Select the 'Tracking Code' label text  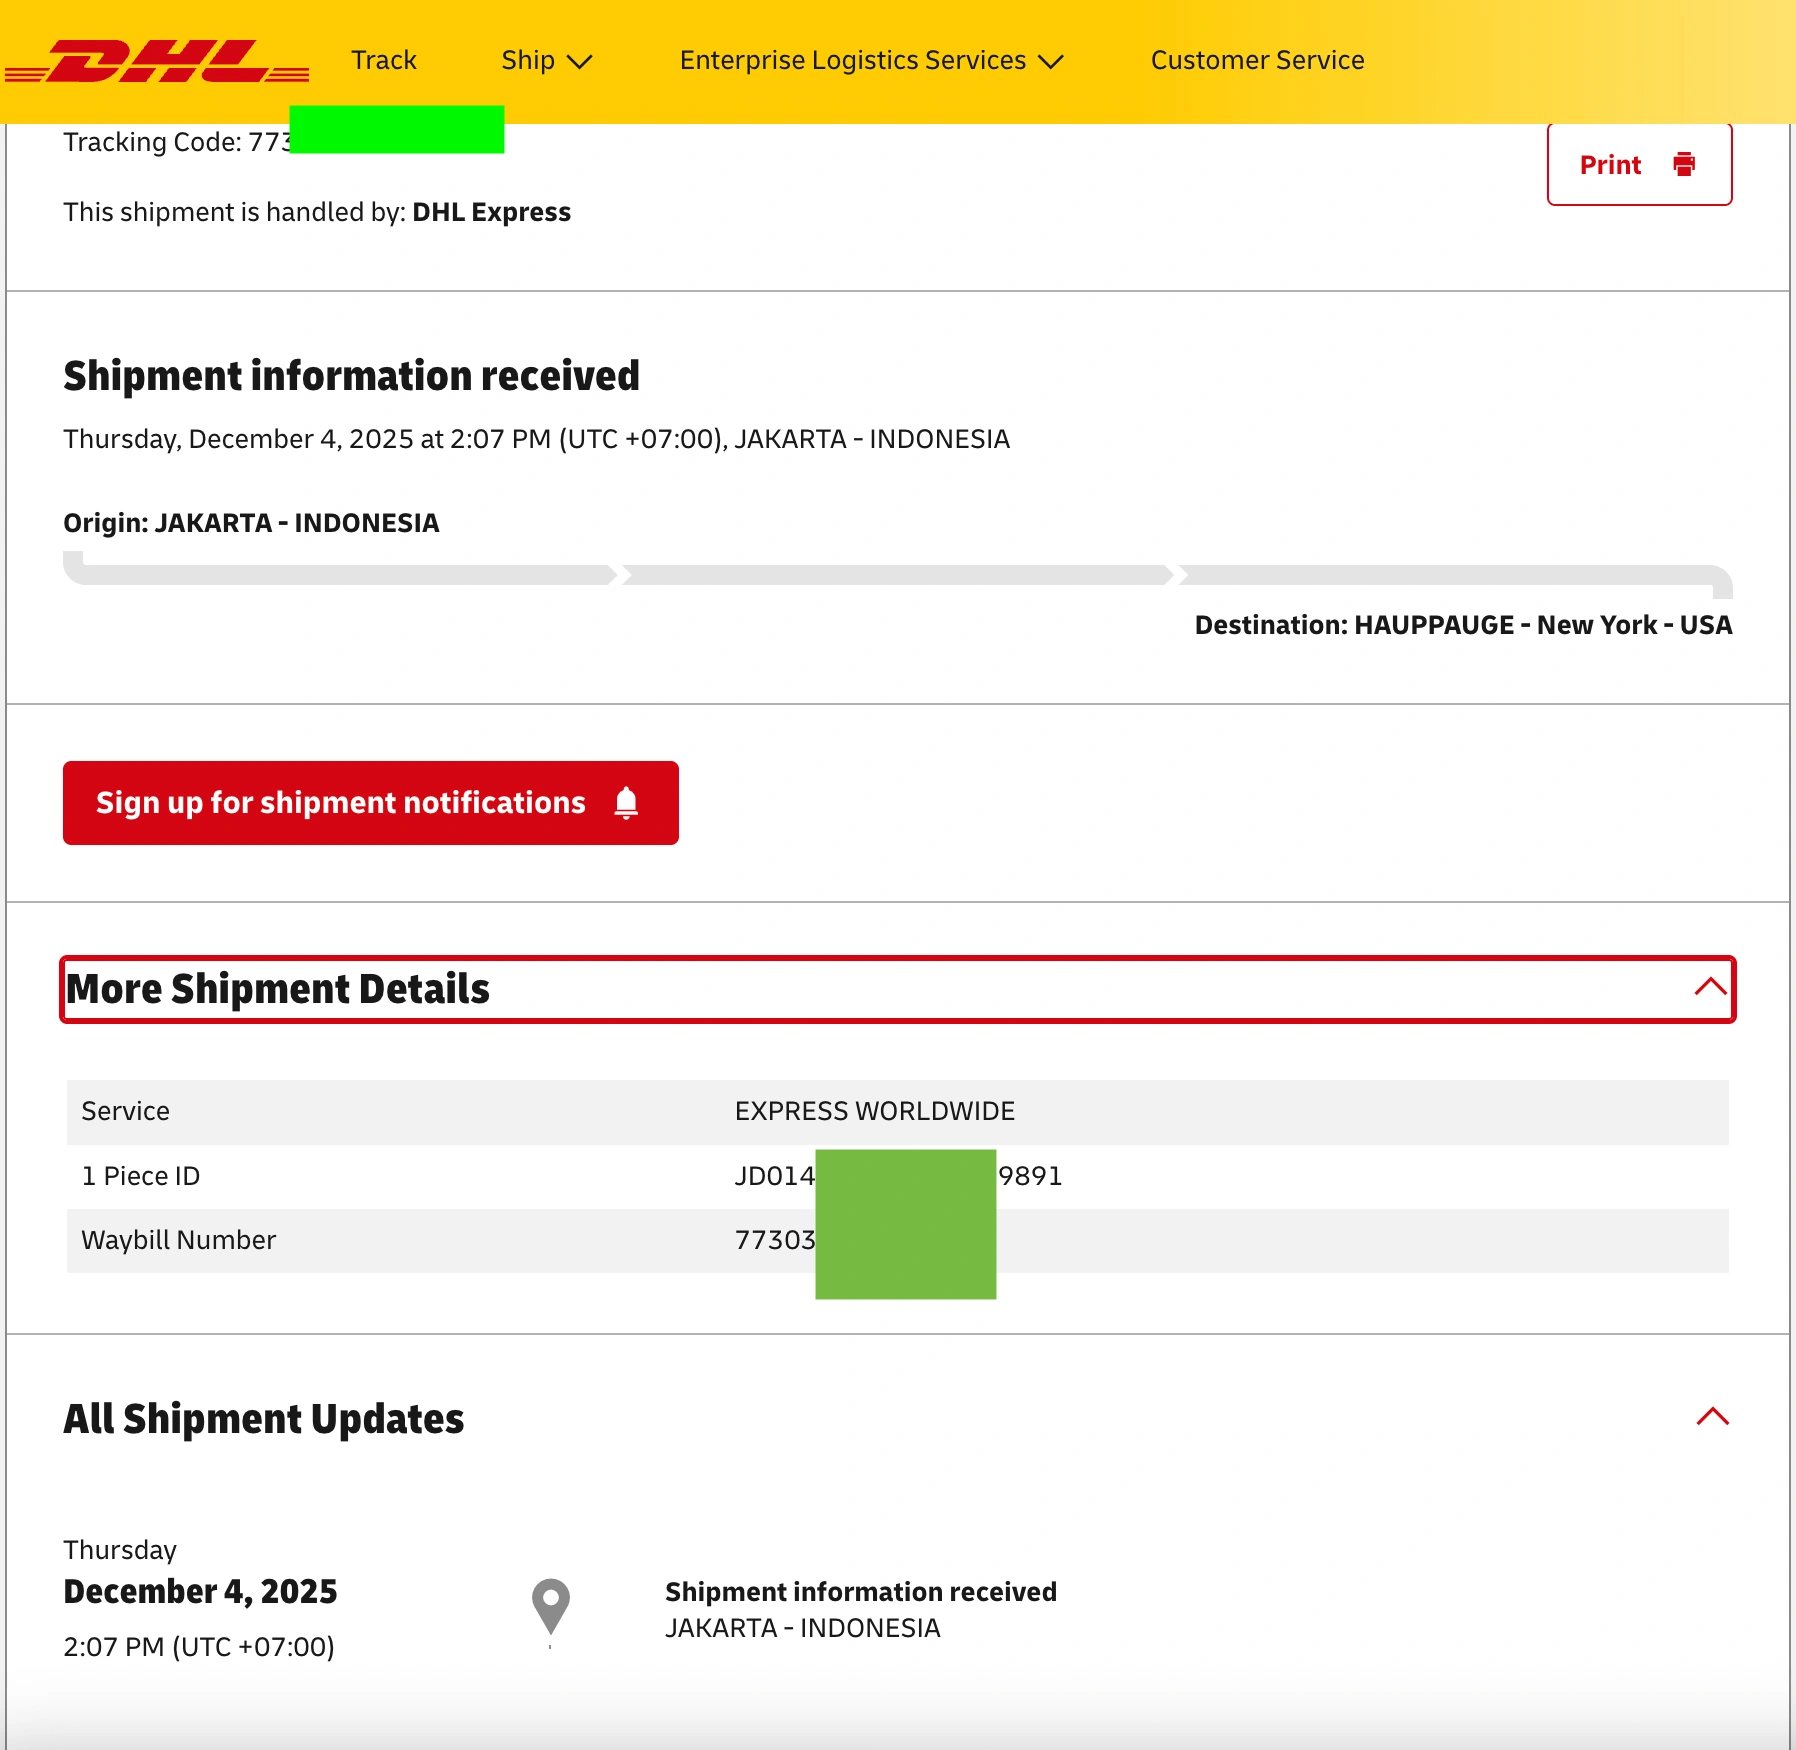tap(152, 142)
